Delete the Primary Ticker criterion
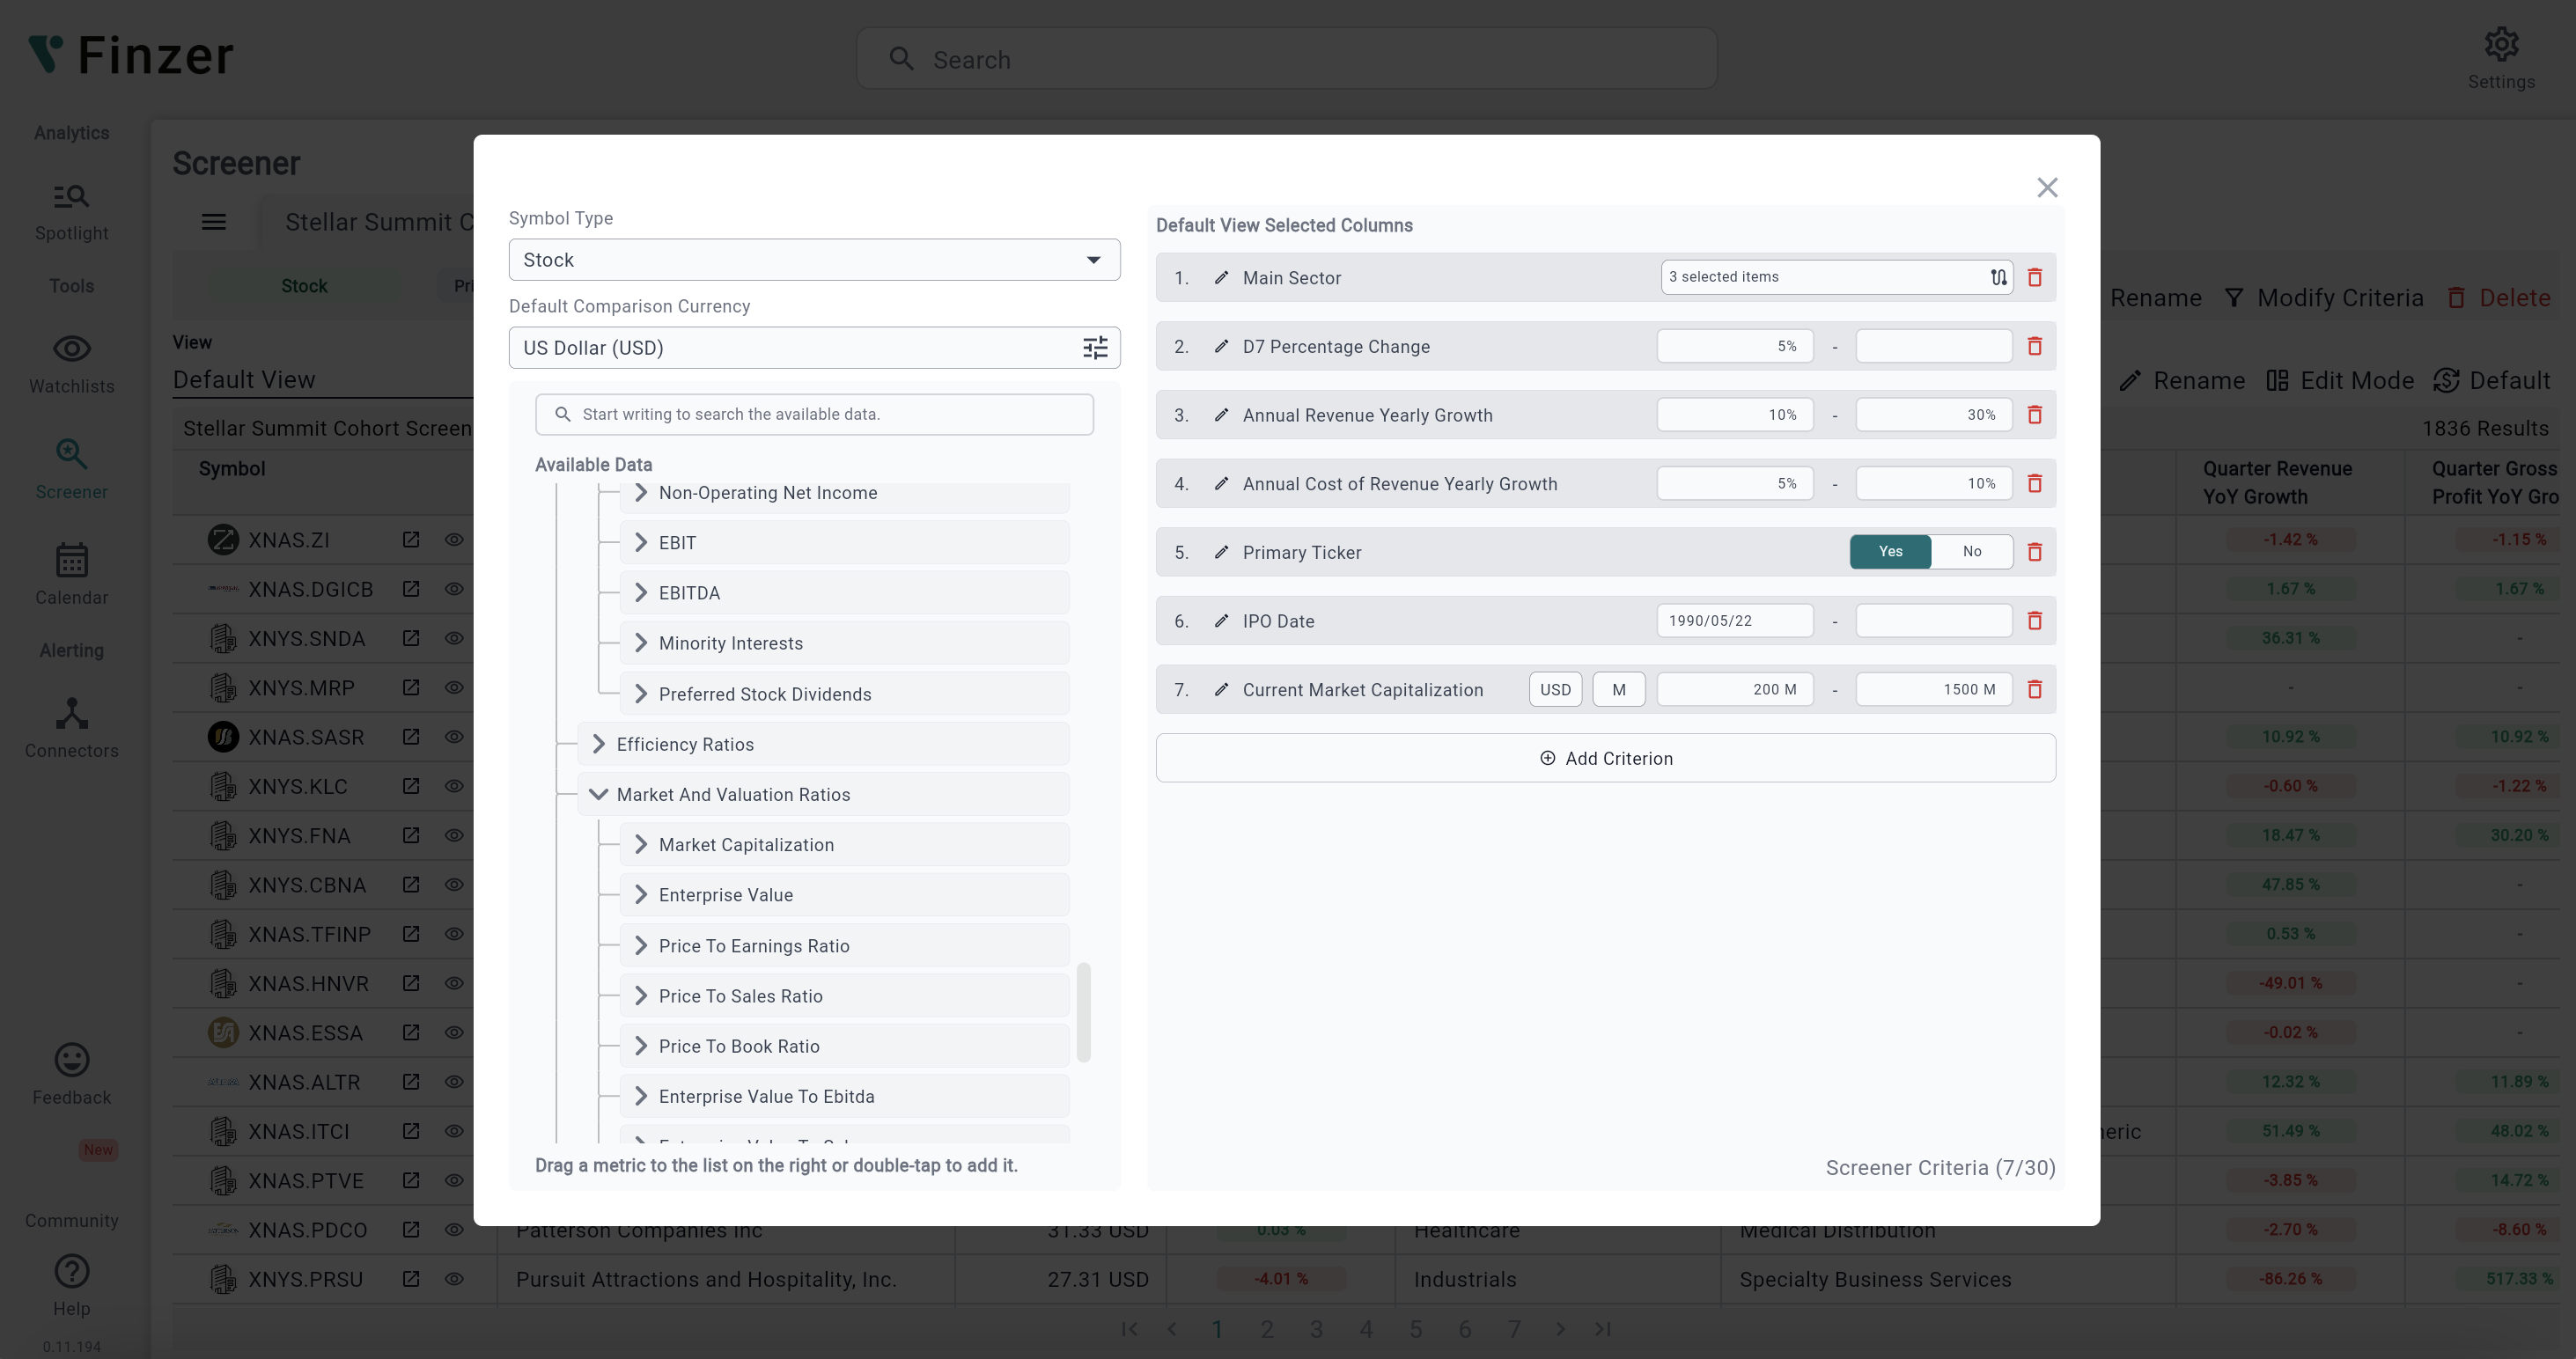This screenshot has height=1359, width=2576. click(x=2034, y=552)
